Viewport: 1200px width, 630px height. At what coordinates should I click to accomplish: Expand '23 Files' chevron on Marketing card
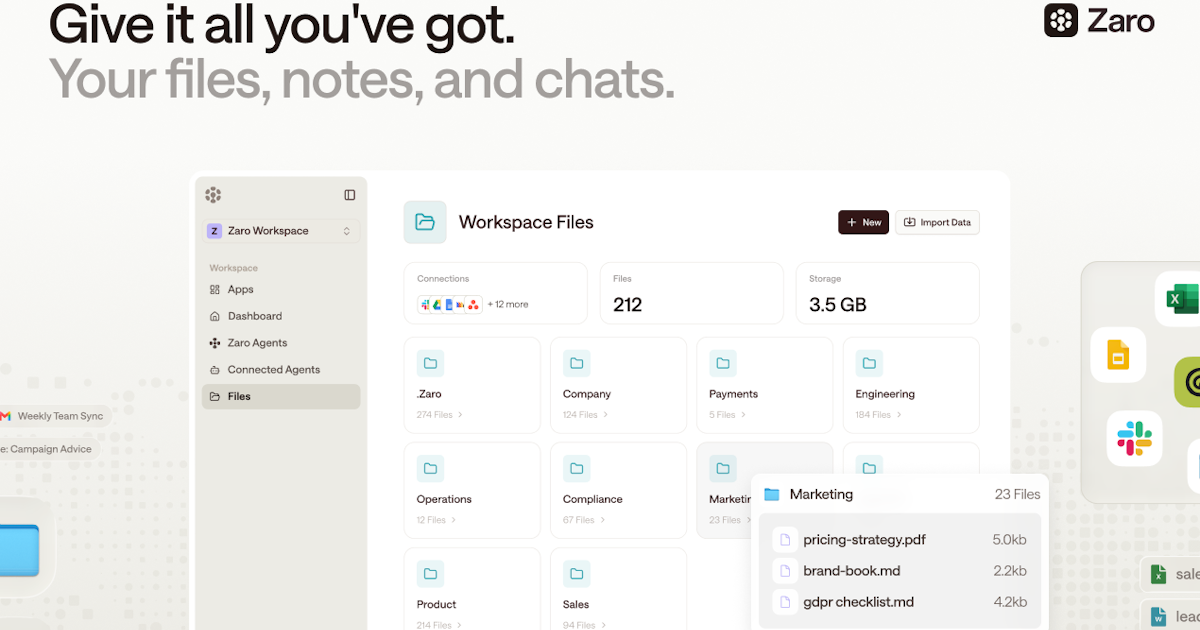747,520
